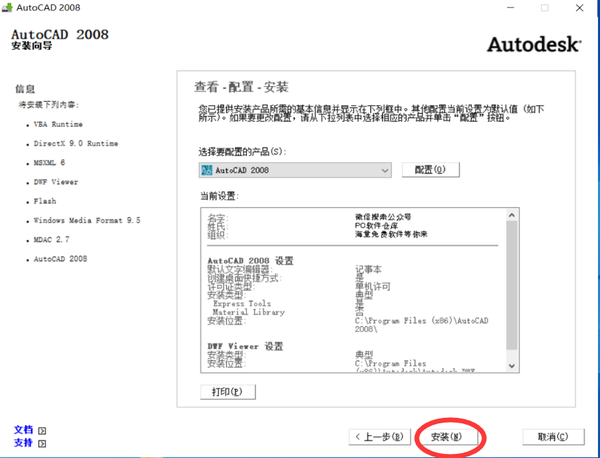
Task: Click the settings list scrollbar thumb
Action: (x=512, y=285)
